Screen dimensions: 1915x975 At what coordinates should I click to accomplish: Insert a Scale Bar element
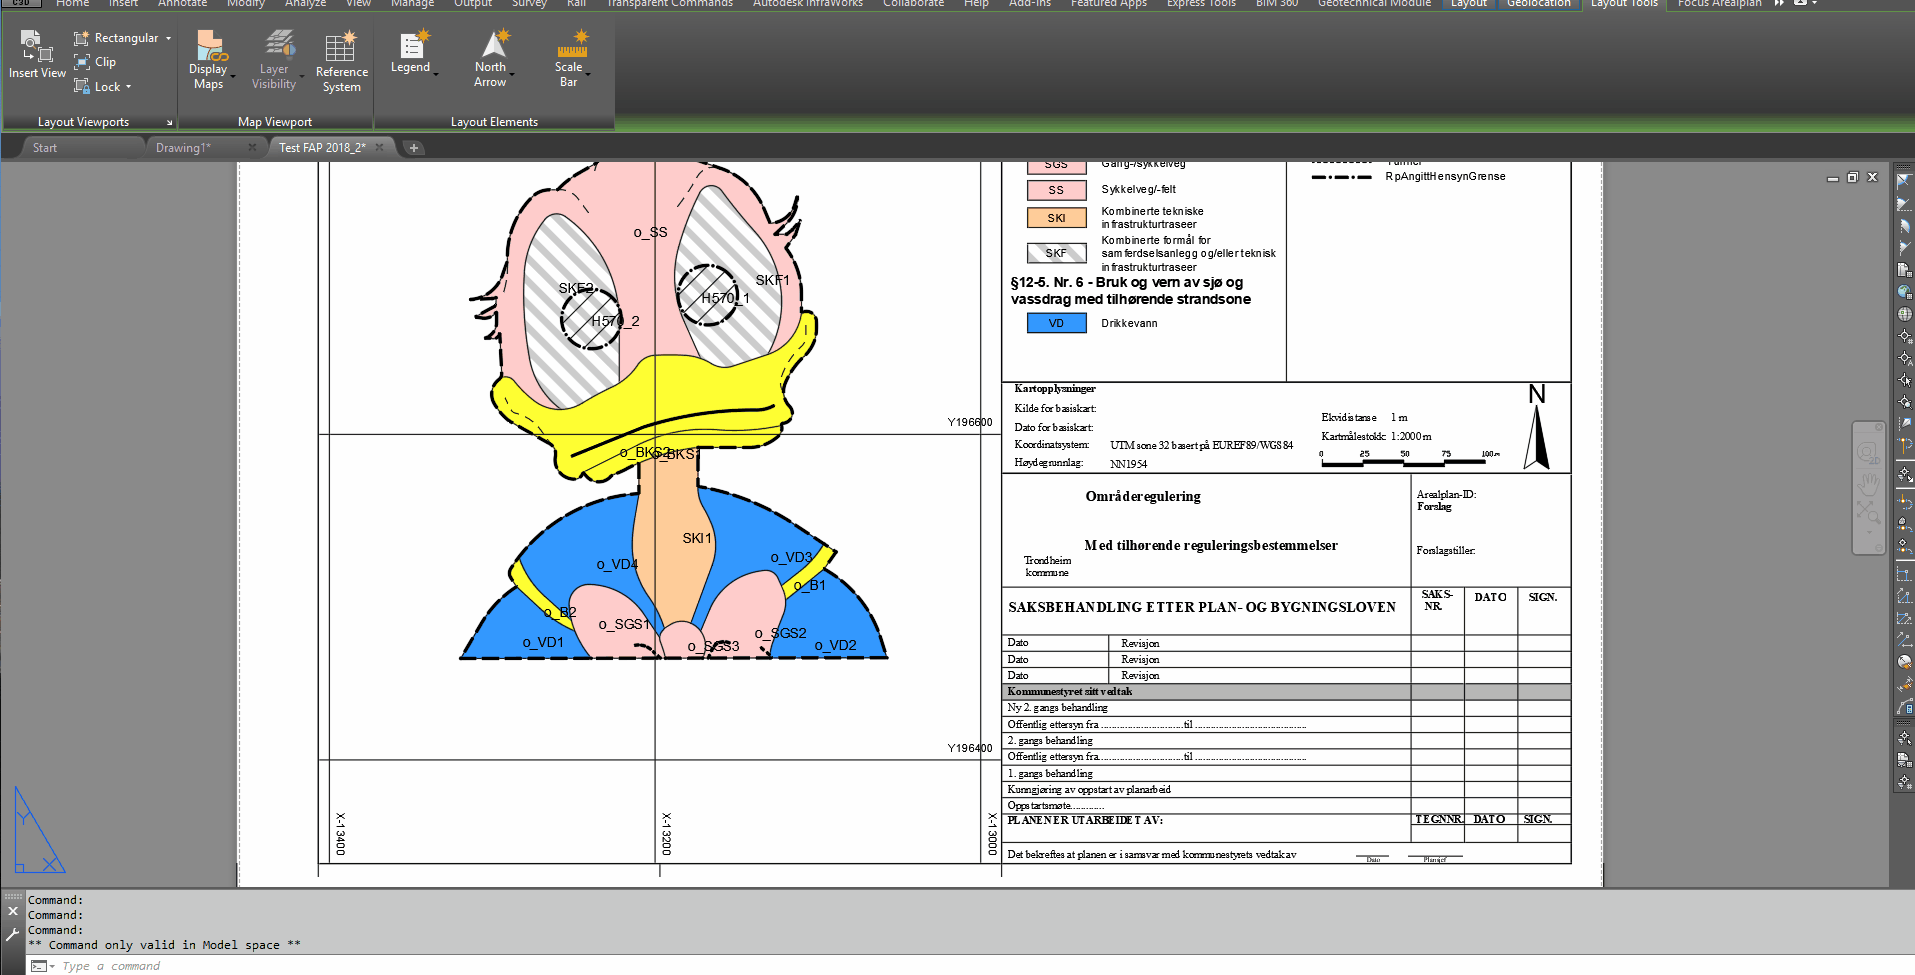[x=571, y=59]
